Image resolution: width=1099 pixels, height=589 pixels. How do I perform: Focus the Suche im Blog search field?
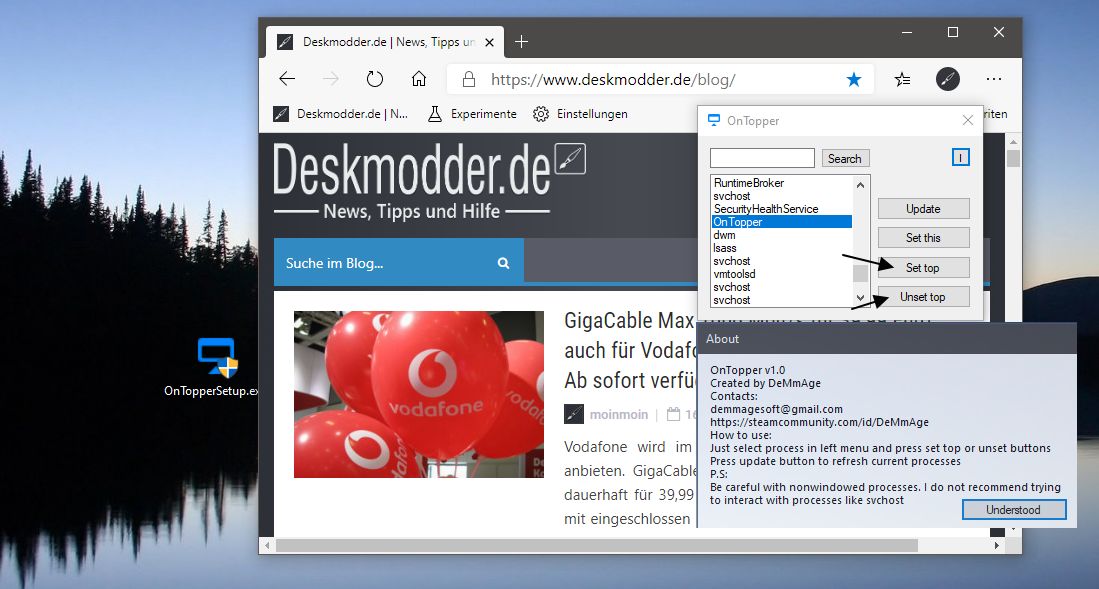pyautogui.click(x=384, y=263)
